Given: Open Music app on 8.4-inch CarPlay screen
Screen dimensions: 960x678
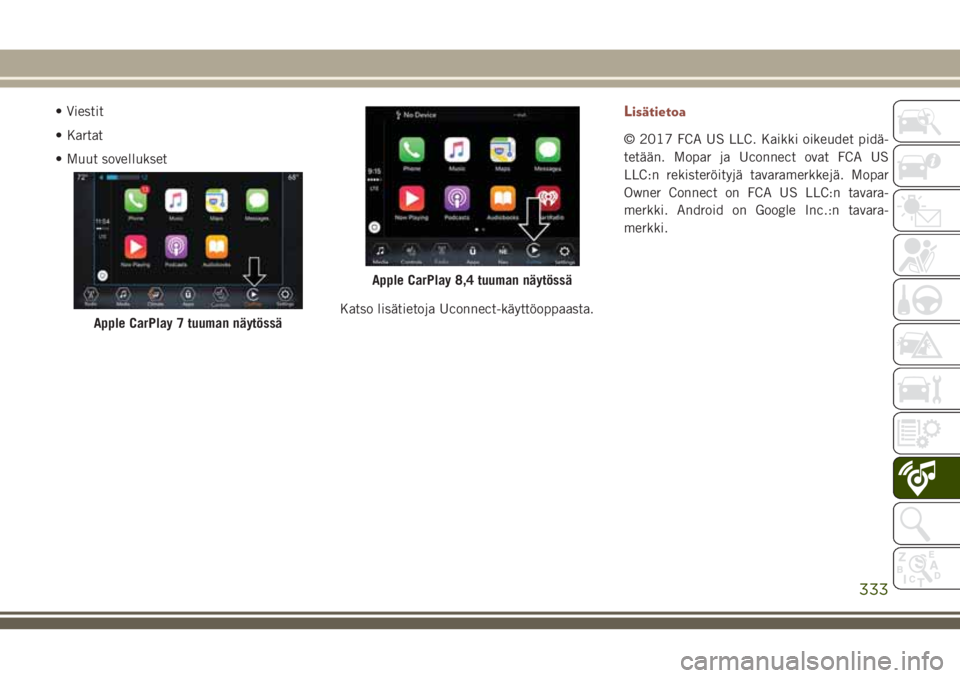Looking at the screenshot, I should [457, 149].
